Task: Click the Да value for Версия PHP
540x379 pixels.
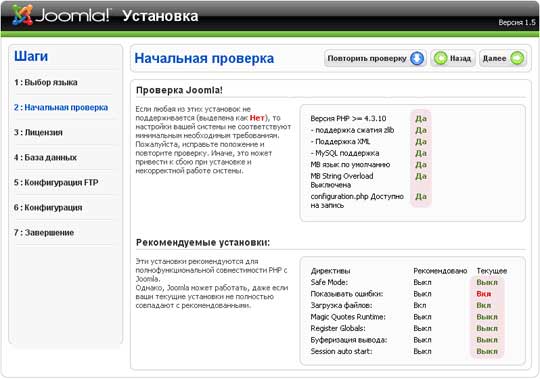Action: point(421,119)
